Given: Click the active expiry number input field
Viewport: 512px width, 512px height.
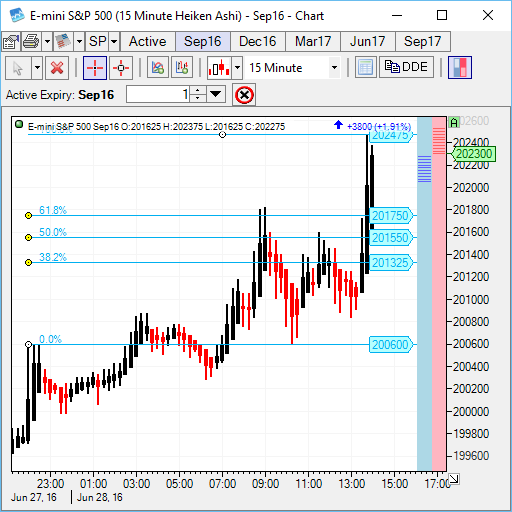Looking at the screenshot, I should point(158,95).
